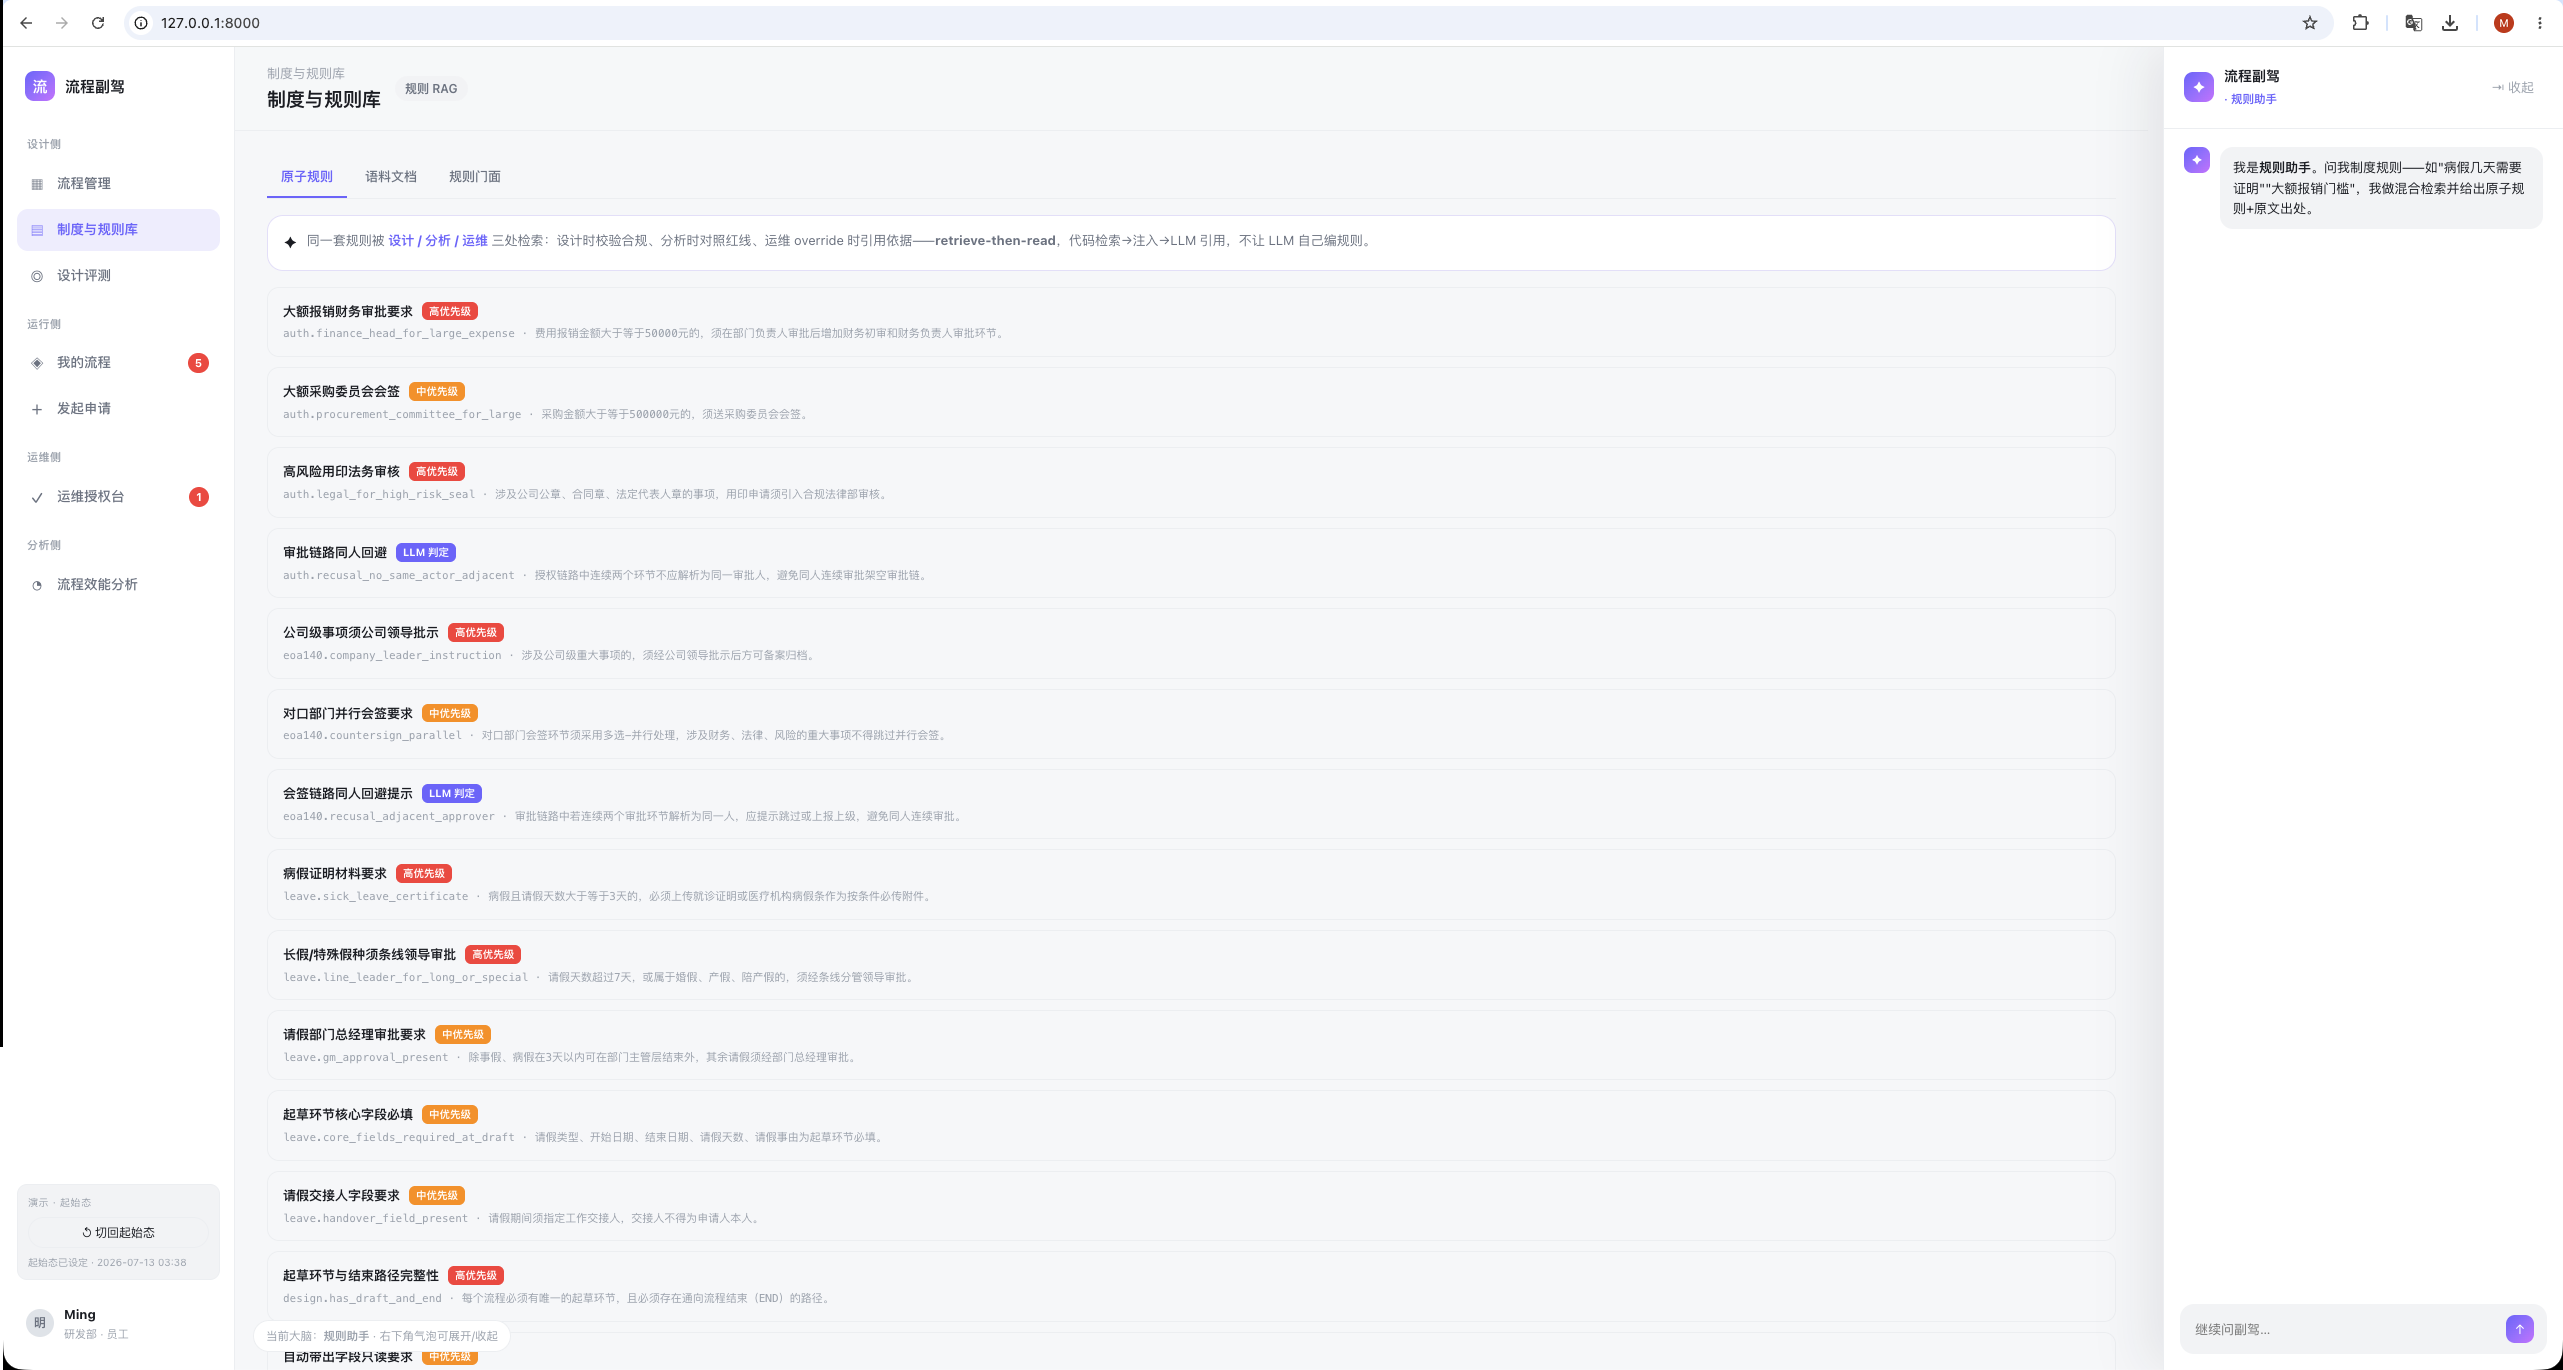Open the browser three-dot menu
The image size is (2563, 1370).
click(2540, 23)
